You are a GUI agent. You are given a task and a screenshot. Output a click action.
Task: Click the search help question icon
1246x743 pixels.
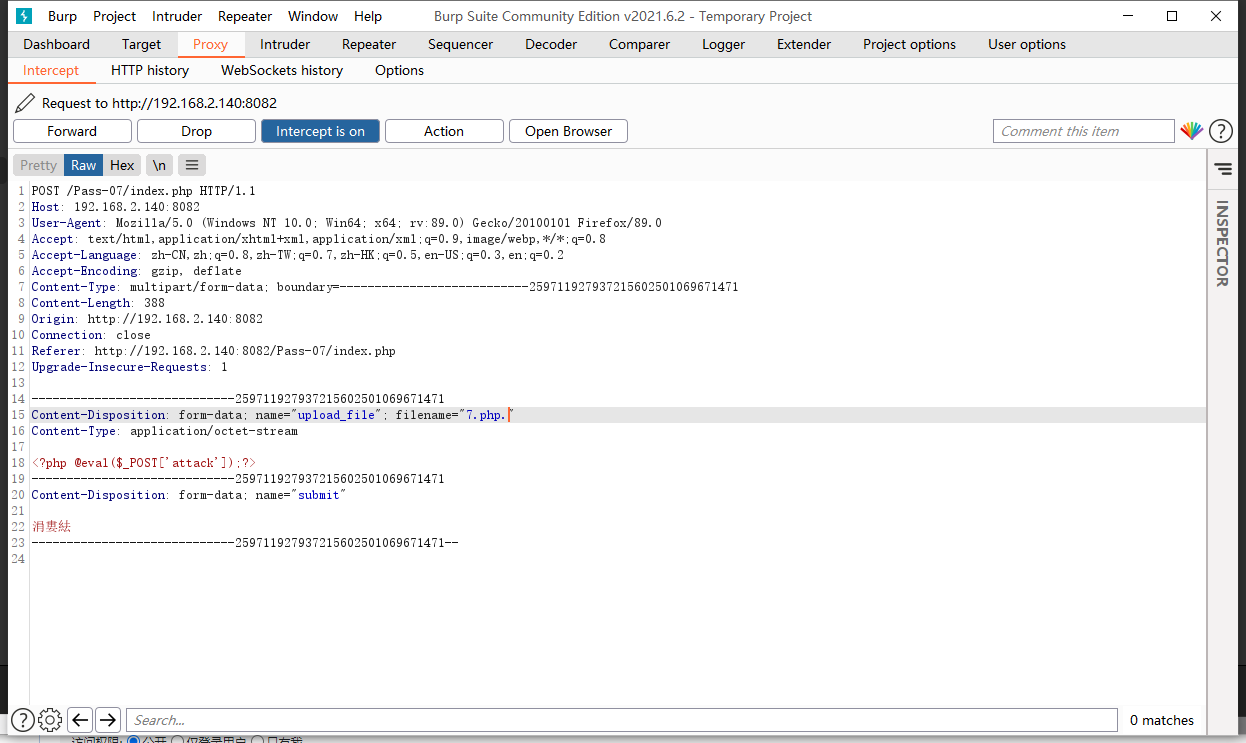[22, 719]
